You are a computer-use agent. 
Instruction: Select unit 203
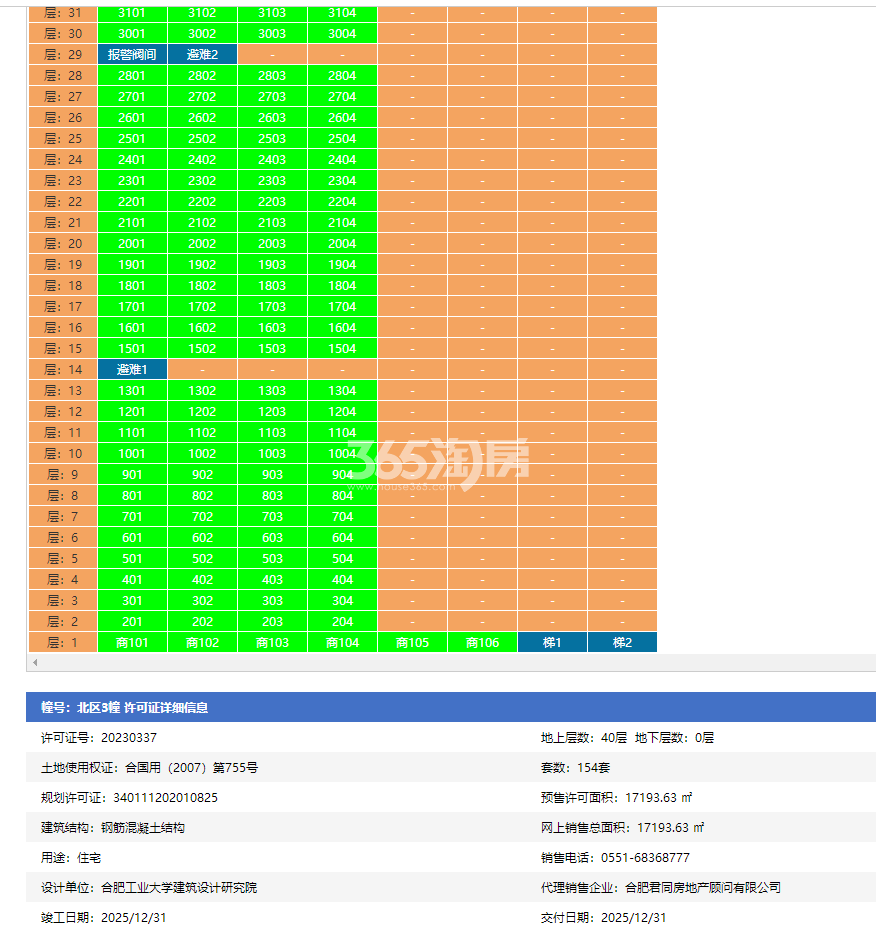272,622
